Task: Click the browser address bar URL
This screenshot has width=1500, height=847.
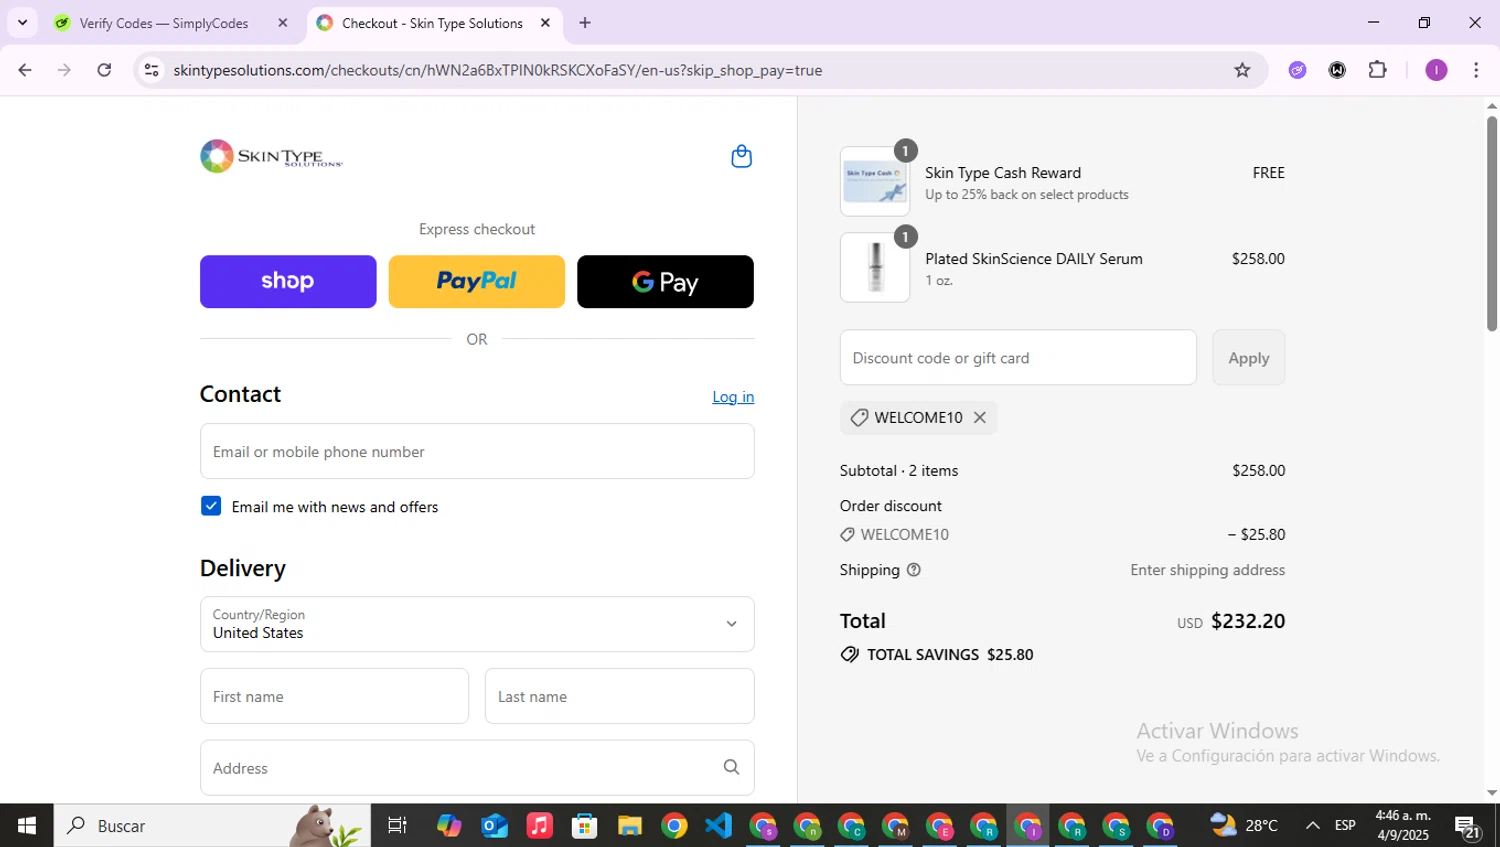Action: 497,70
